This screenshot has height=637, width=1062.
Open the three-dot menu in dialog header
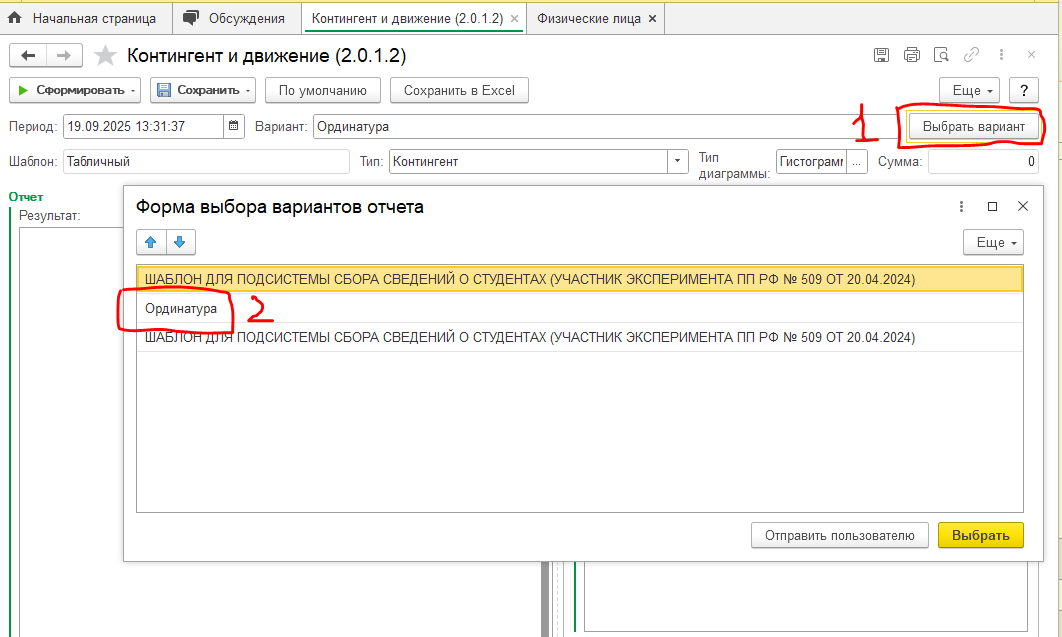click(x=961, y=207)
